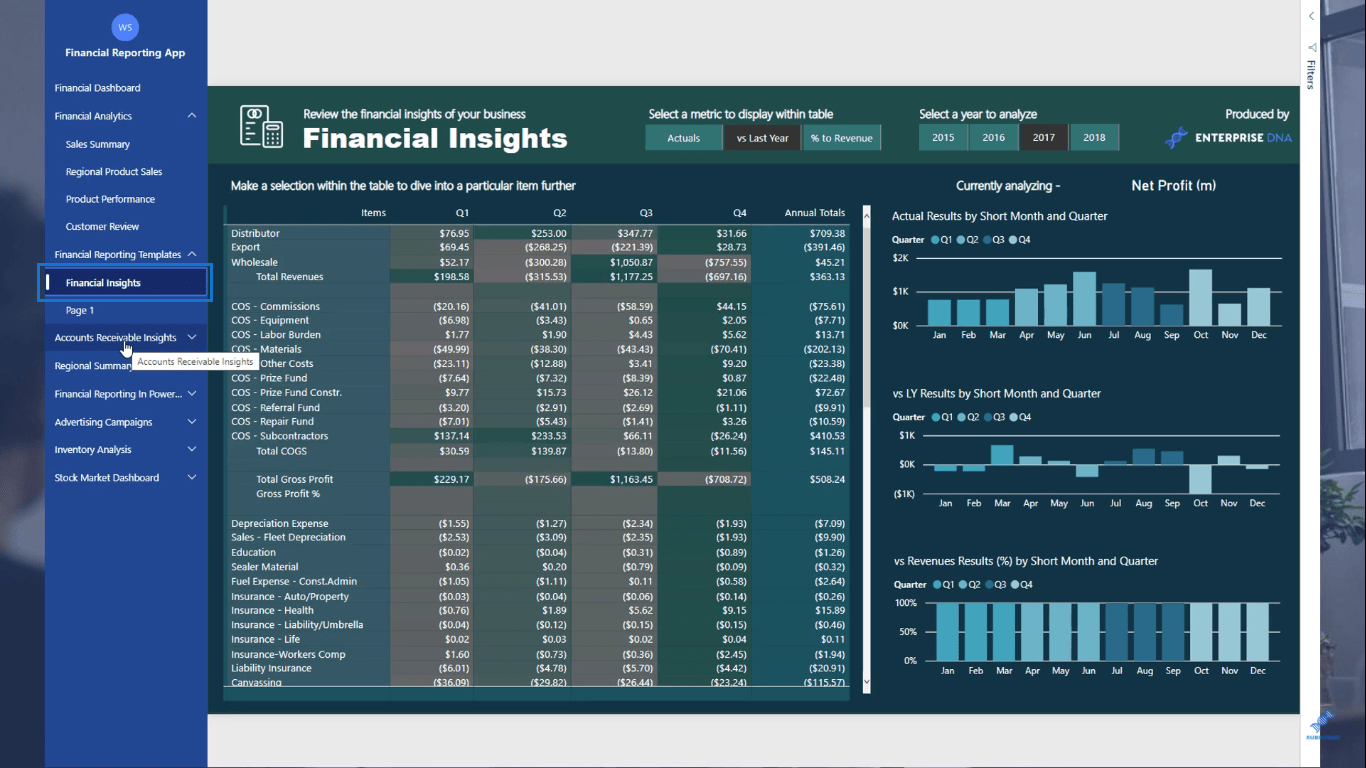This screenshot has height=768, width=1366.
Task: Collapse the Financial Analytics section
Action: pyautogui.click(x=192, y=116)
